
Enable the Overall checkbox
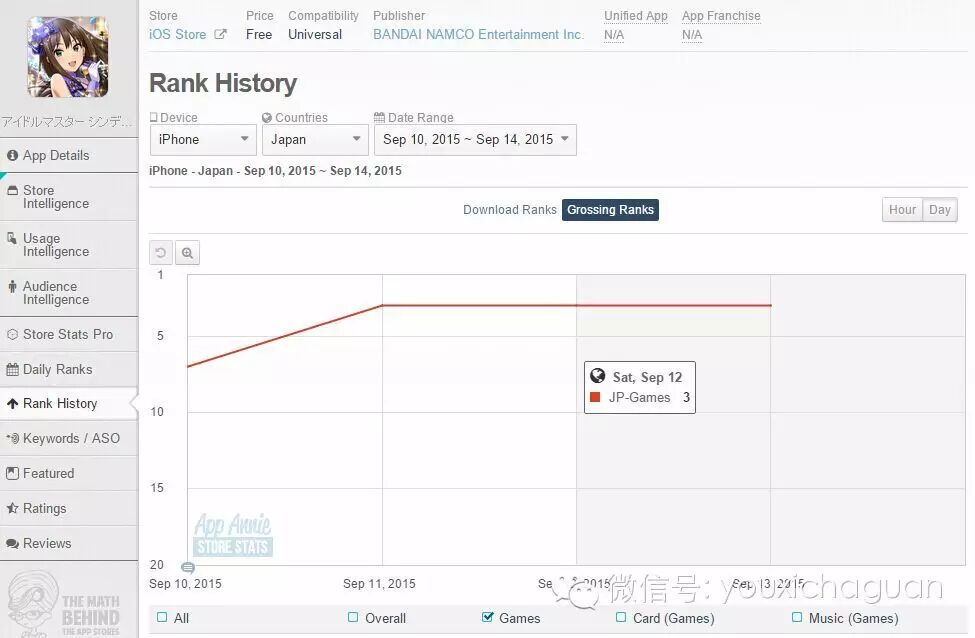pos(353,617)
